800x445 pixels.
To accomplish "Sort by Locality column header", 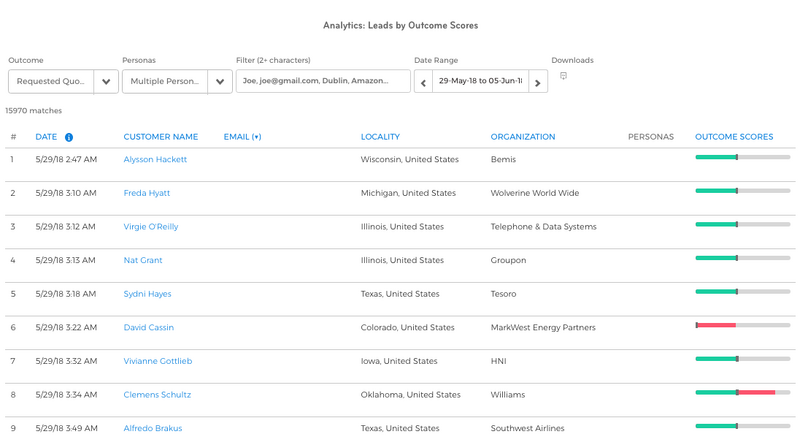I will pos(380,137).
